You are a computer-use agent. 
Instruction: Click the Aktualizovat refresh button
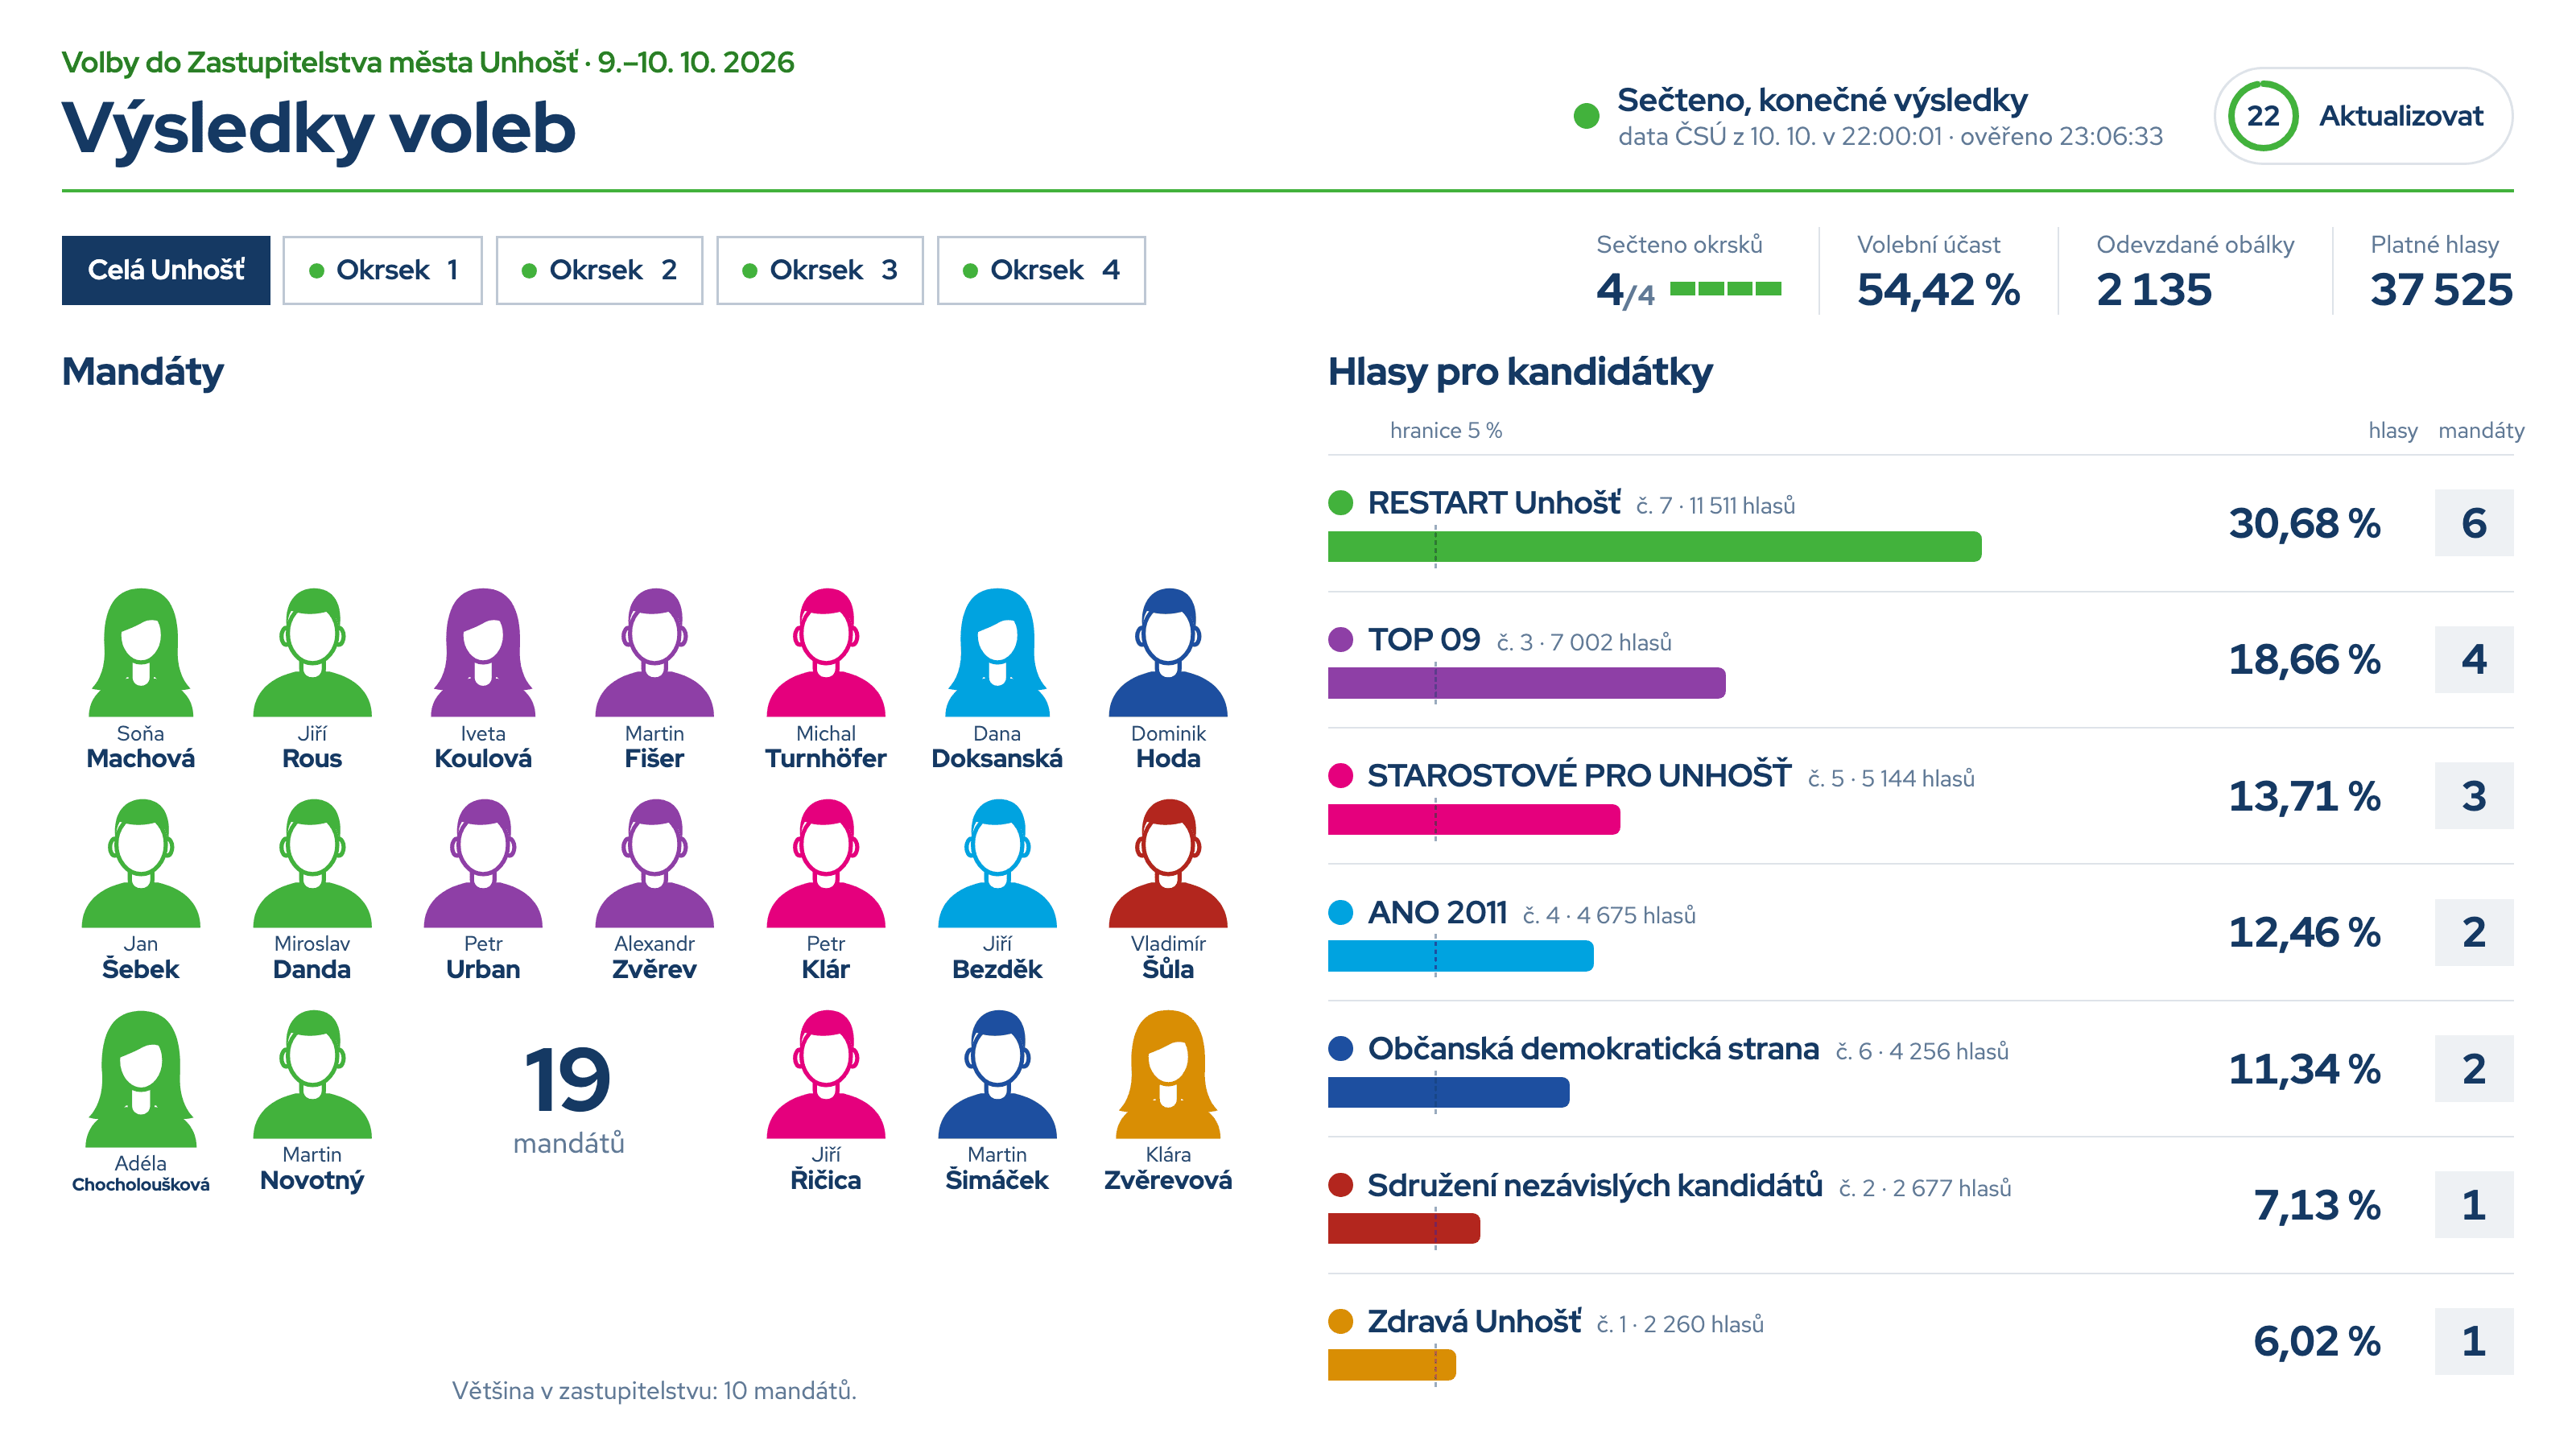click(x=2364, y=116)
